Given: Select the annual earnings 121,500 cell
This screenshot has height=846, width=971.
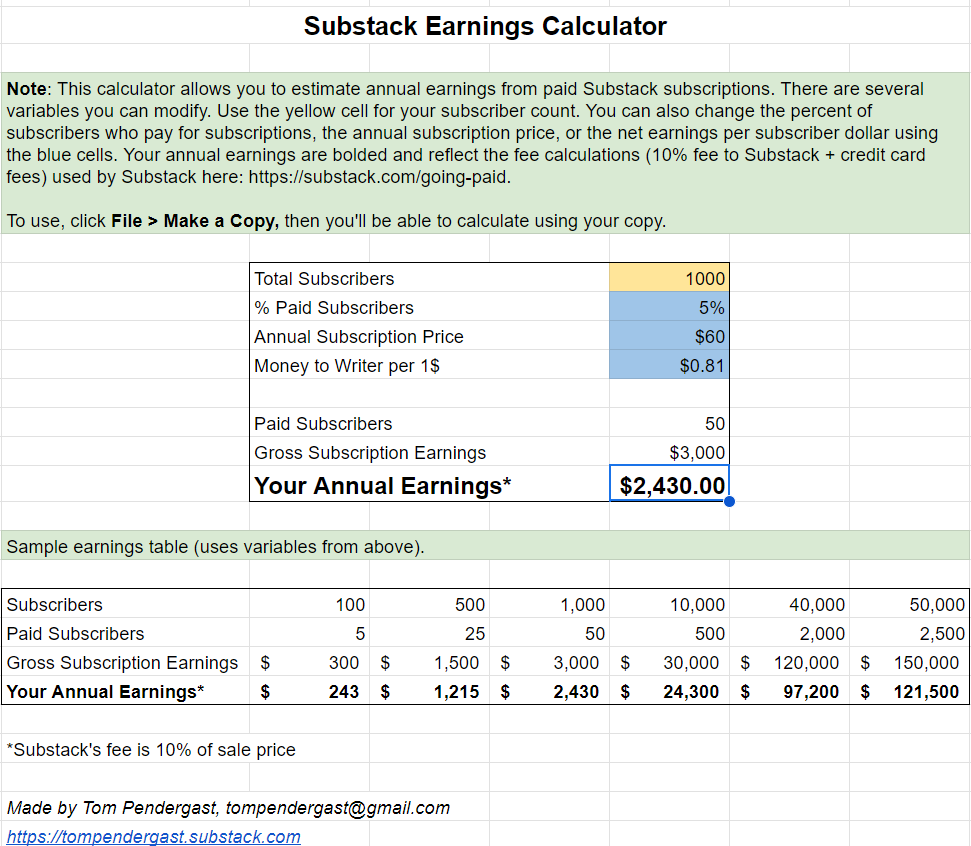Looking at the screenshot, I should [909, 691].
